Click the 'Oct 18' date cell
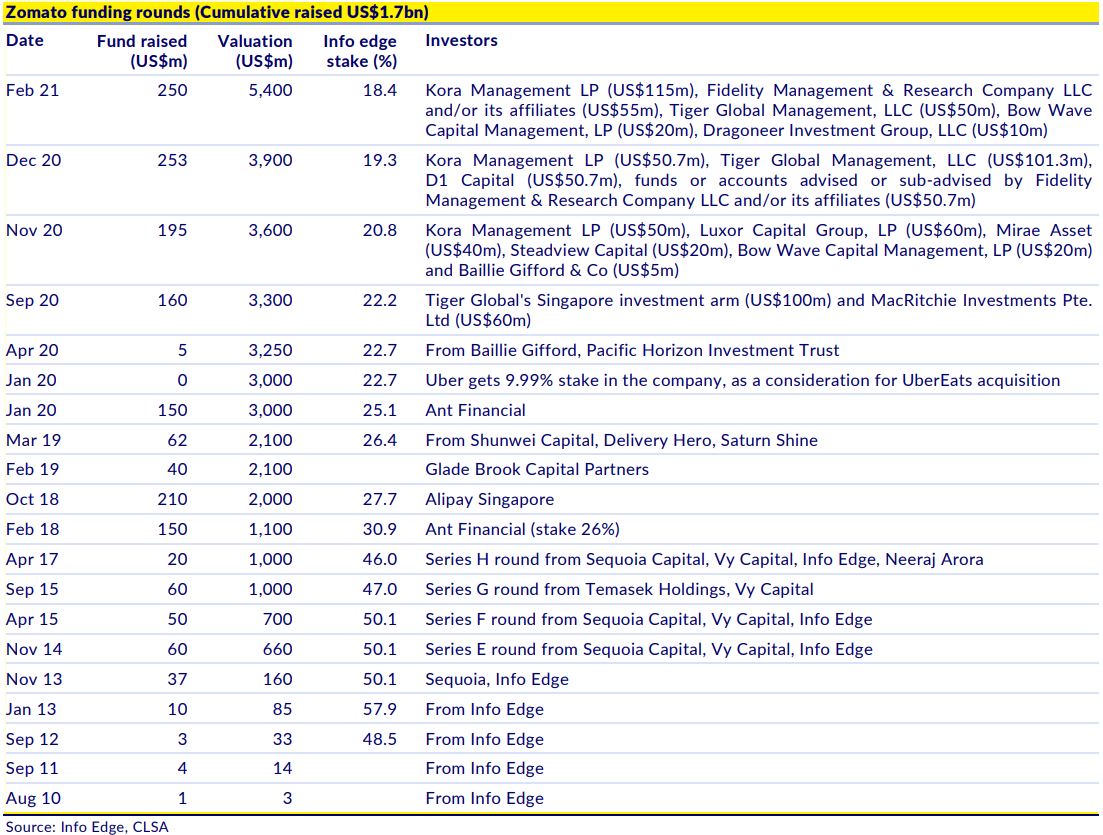This screenshot has width=1103, height=835. coord(32,499)
